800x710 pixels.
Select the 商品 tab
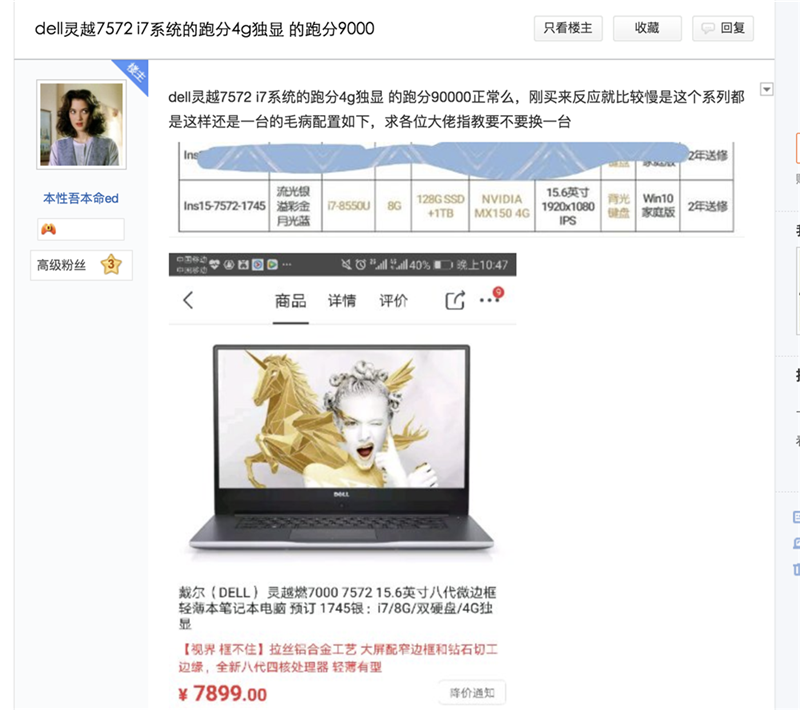coord(290,301)
